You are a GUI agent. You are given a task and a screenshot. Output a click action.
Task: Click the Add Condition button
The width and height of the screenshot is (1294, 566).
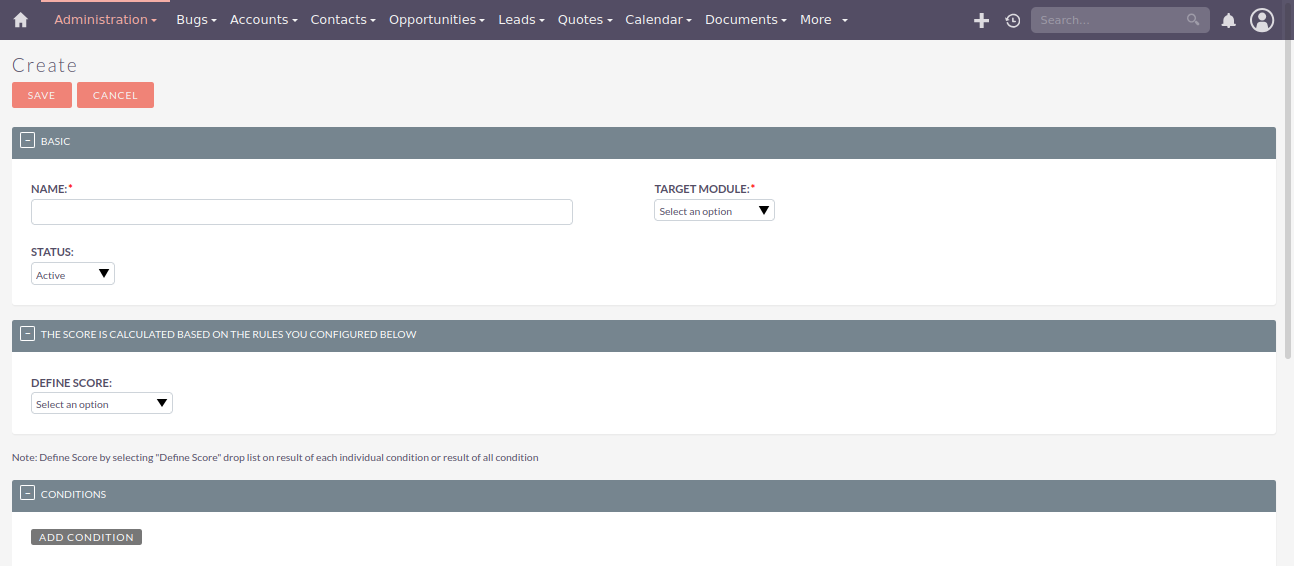tap(86, 537)
